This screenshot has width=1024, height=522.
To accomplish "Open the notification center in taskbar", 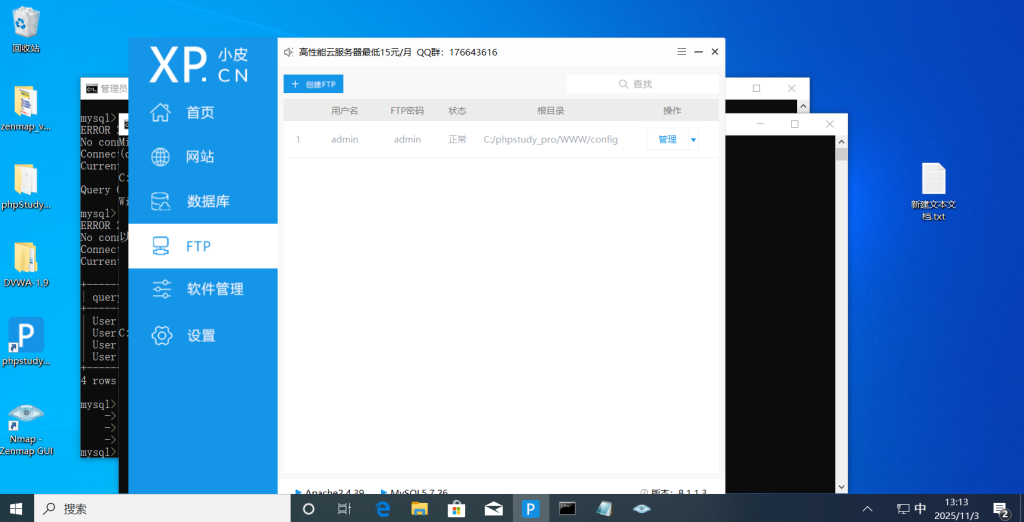I will pyautogui.click(x=1000, y=508).
